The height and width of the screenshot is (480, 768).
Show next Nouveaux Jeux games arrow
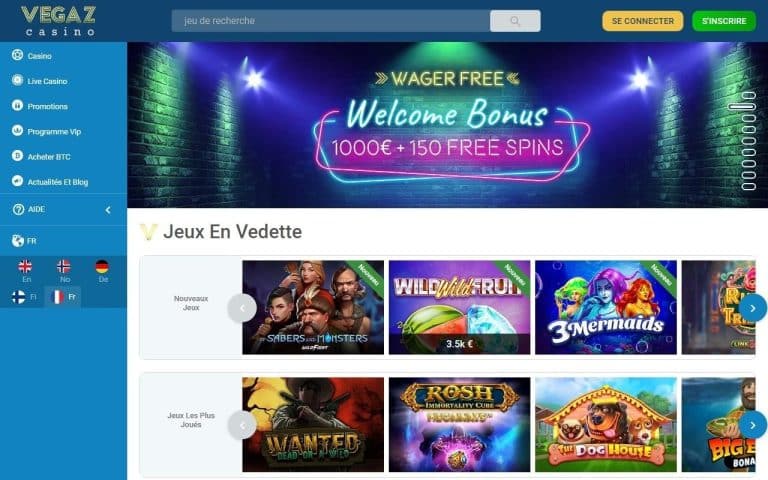point(753,308)
